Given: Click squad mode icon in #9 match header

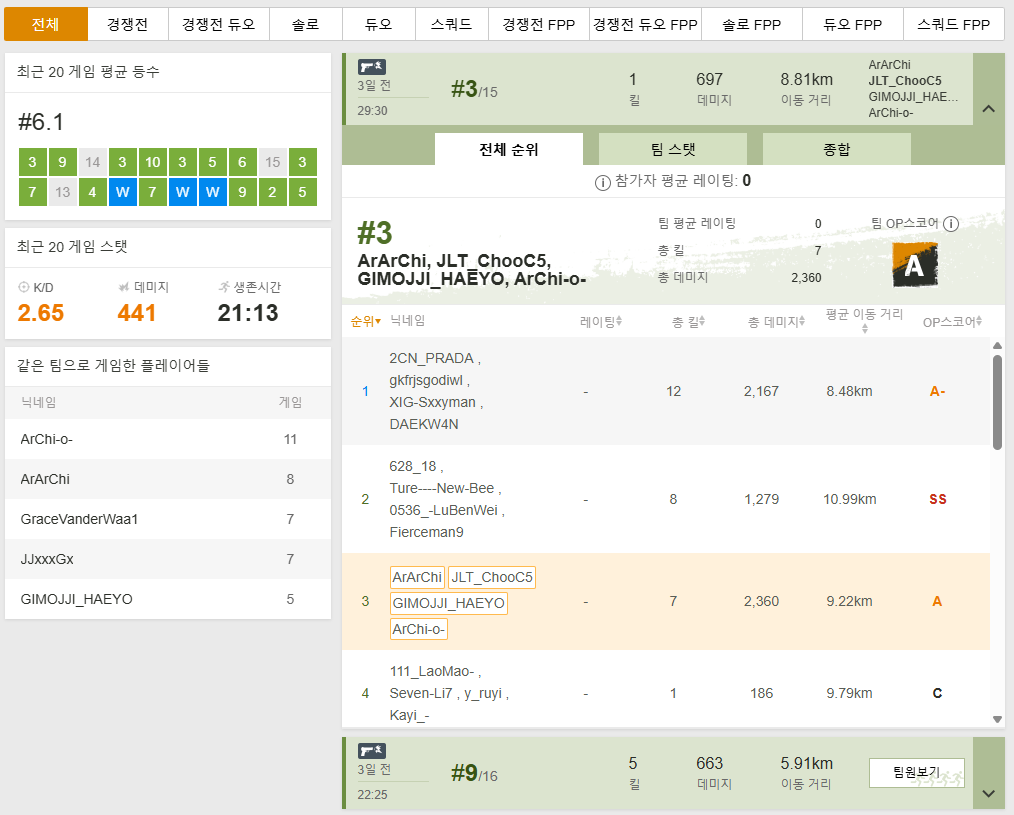Looking at the screenshot, I should [x=371, y=750].
